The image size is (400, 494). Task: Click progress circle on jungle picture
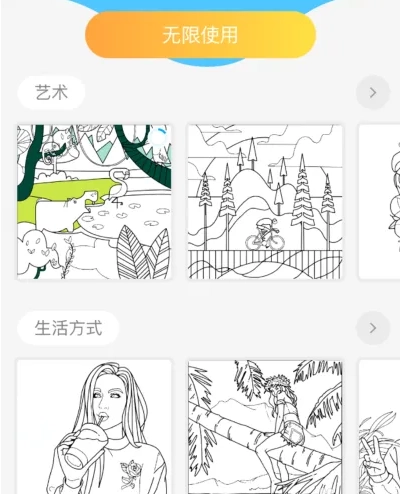[x=157, y=136]
